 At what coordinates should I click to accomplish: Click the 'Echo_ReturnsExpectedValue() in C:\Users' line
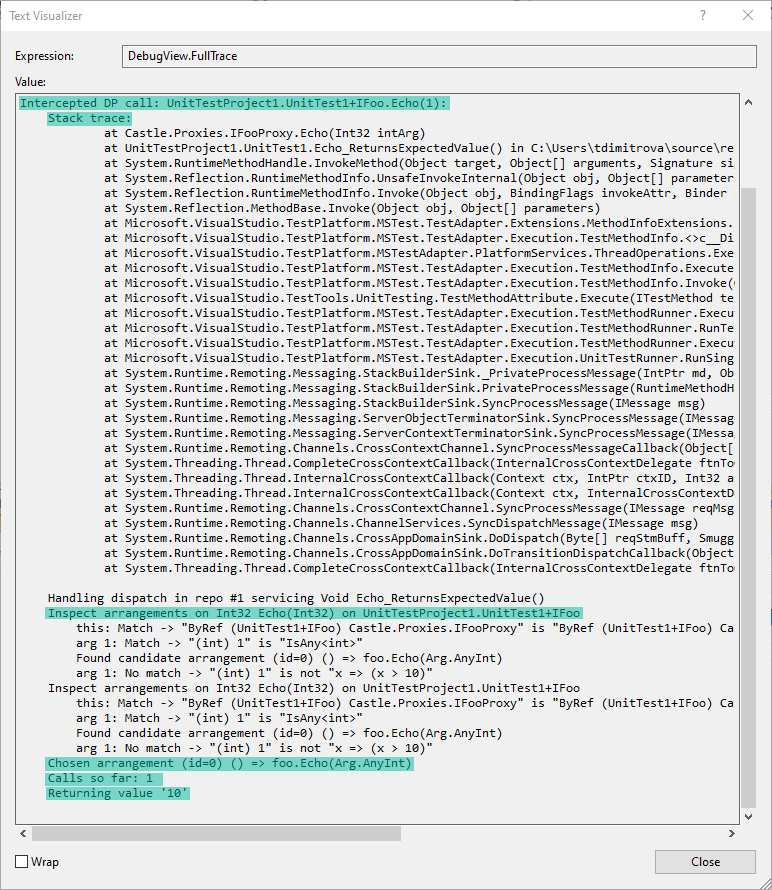coord(419,148)
